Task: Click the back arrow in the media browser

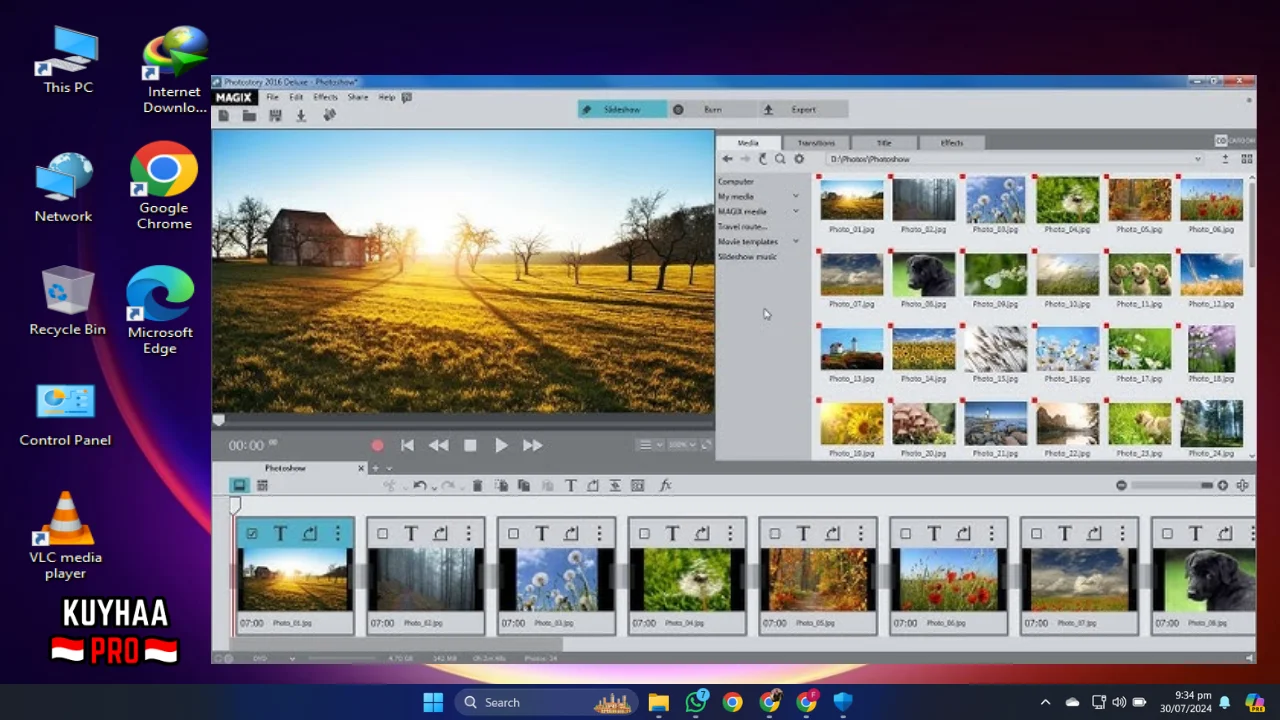Action: pos(728,159)
